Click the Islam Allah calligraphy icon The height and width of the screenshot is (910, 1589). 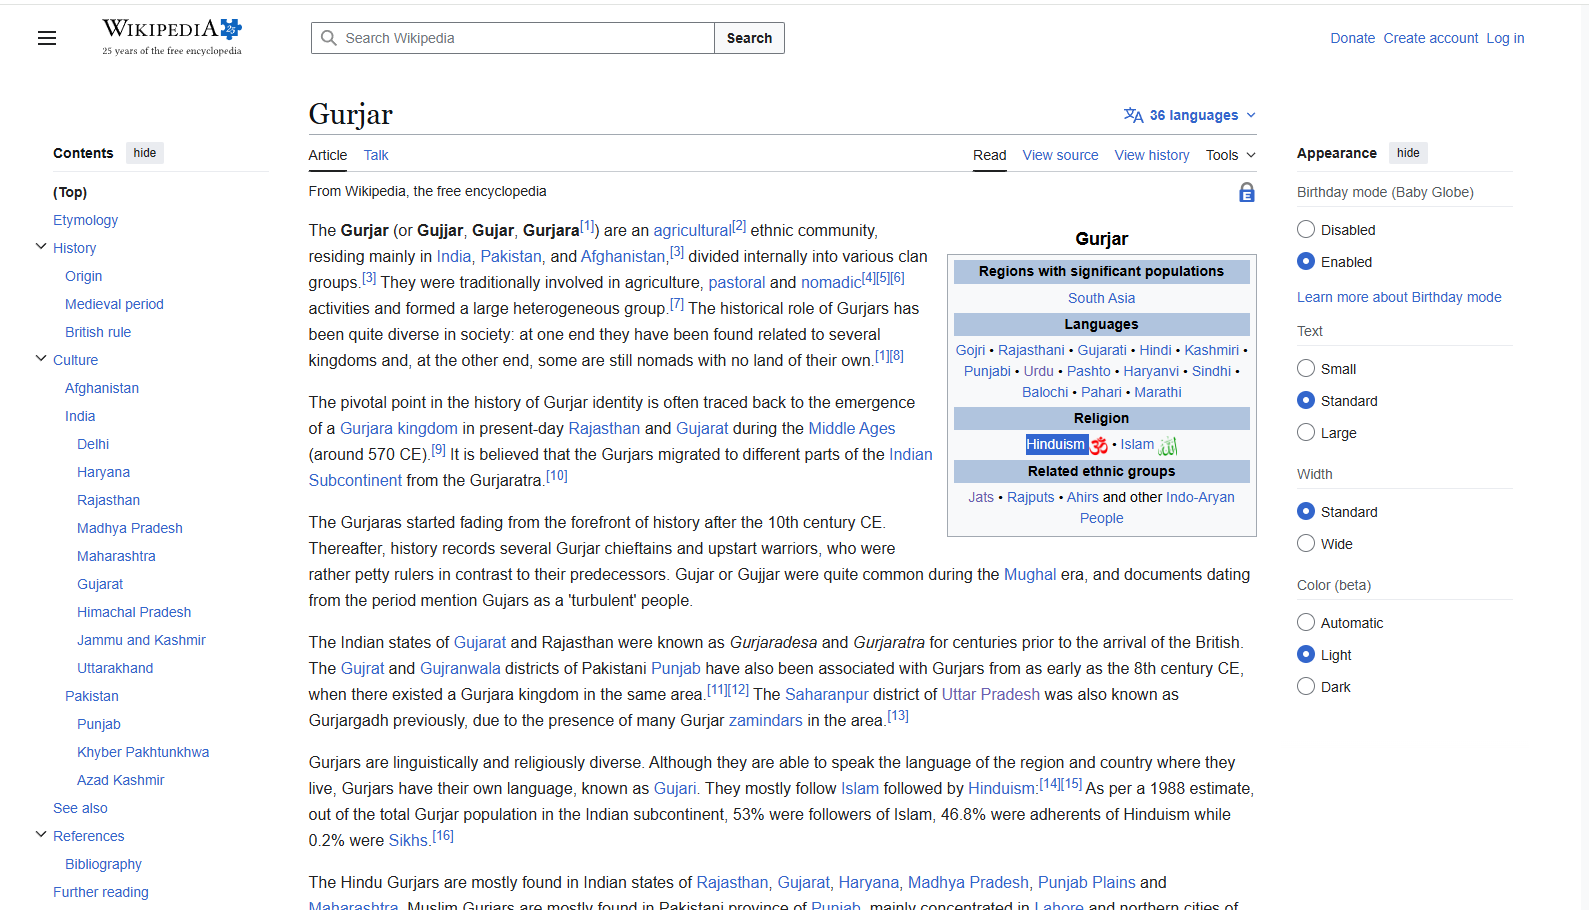click(1168, 445)
